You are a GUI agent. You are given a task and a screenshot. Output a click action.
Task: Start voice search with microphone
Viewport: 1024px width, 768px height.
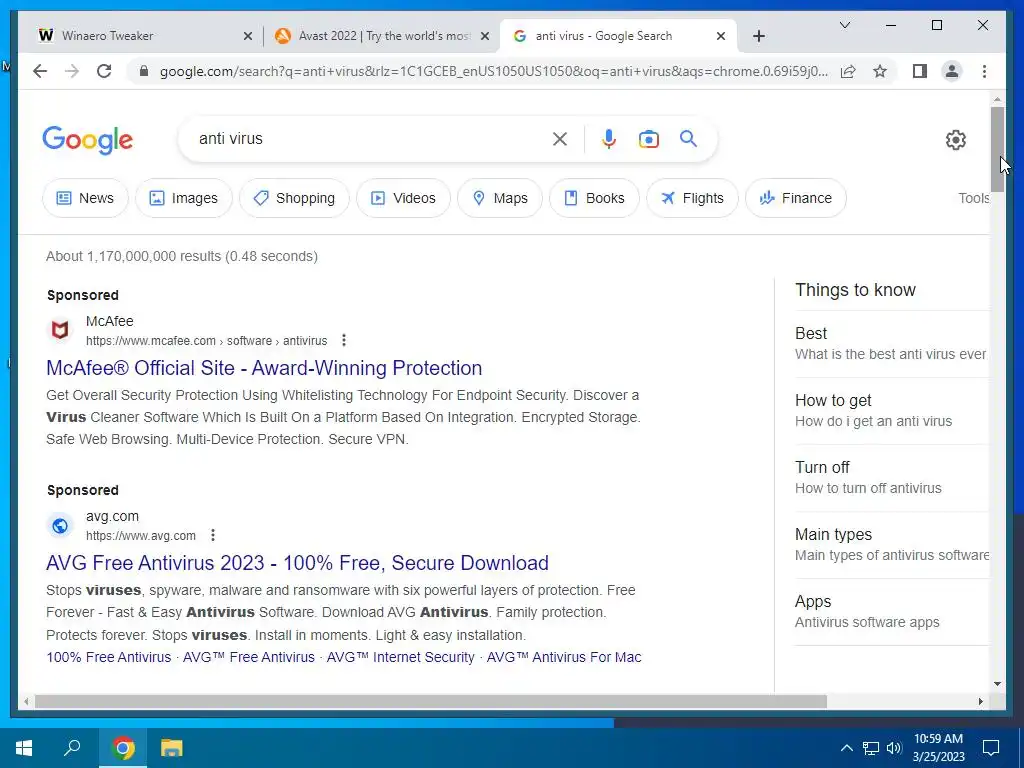click(x=609, y=139)
